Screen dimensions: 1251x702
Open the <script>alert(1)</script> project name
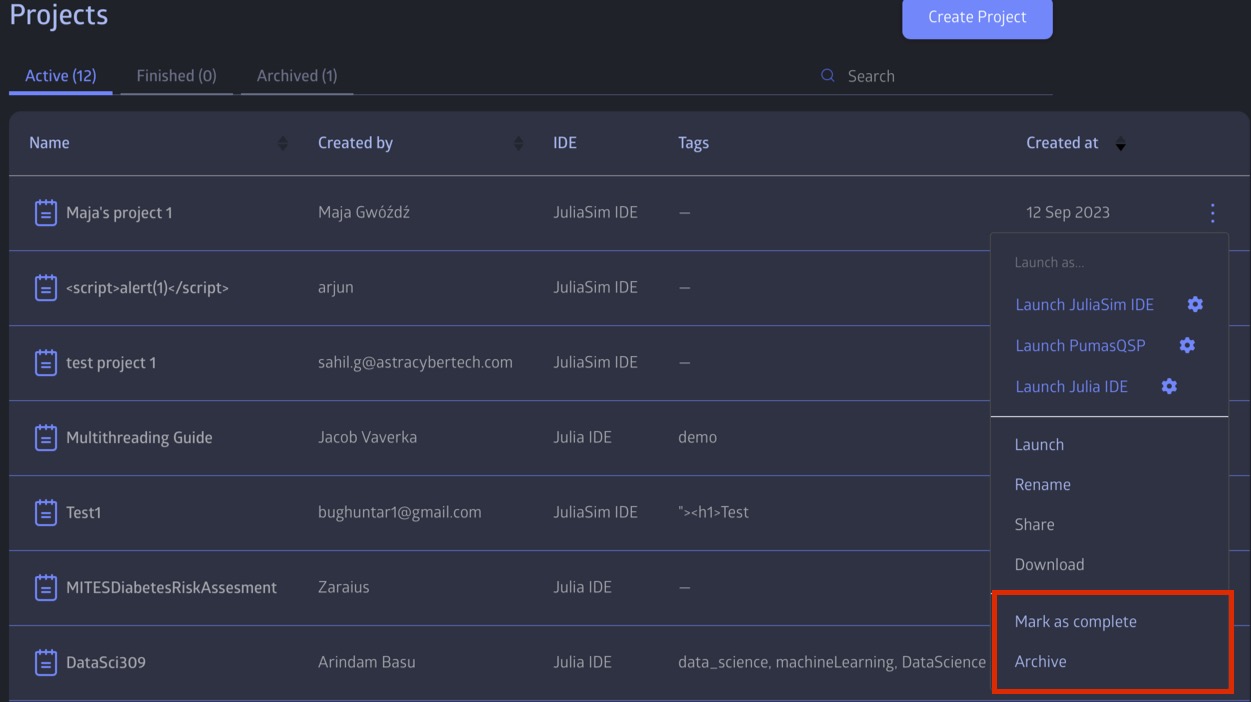147,288
